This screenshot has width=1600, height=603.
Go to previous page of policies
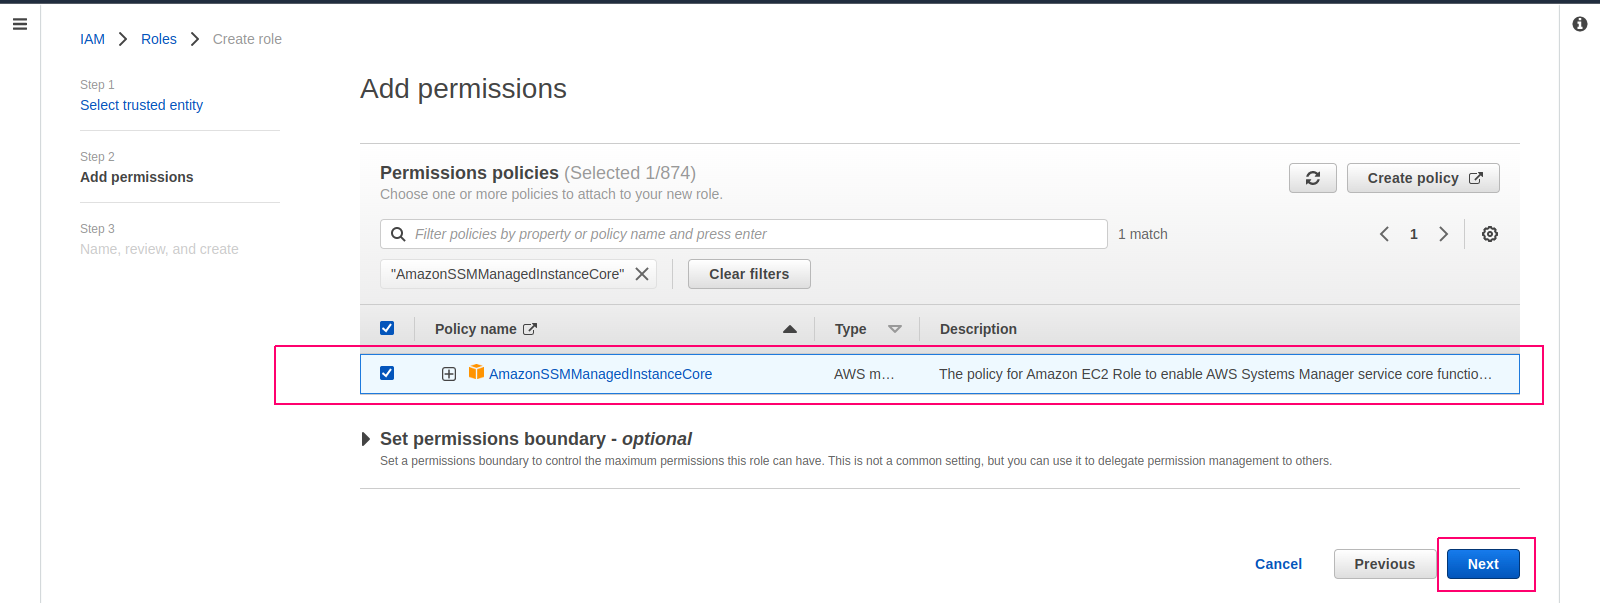(x=1385, y=234)
